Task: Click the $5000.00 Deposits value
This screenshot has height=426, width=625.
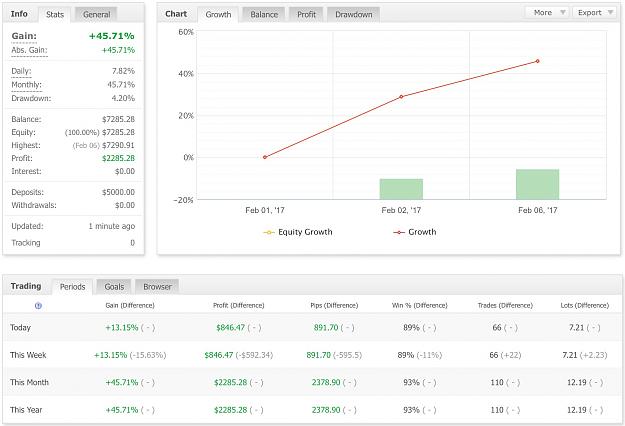Action: 118,192
